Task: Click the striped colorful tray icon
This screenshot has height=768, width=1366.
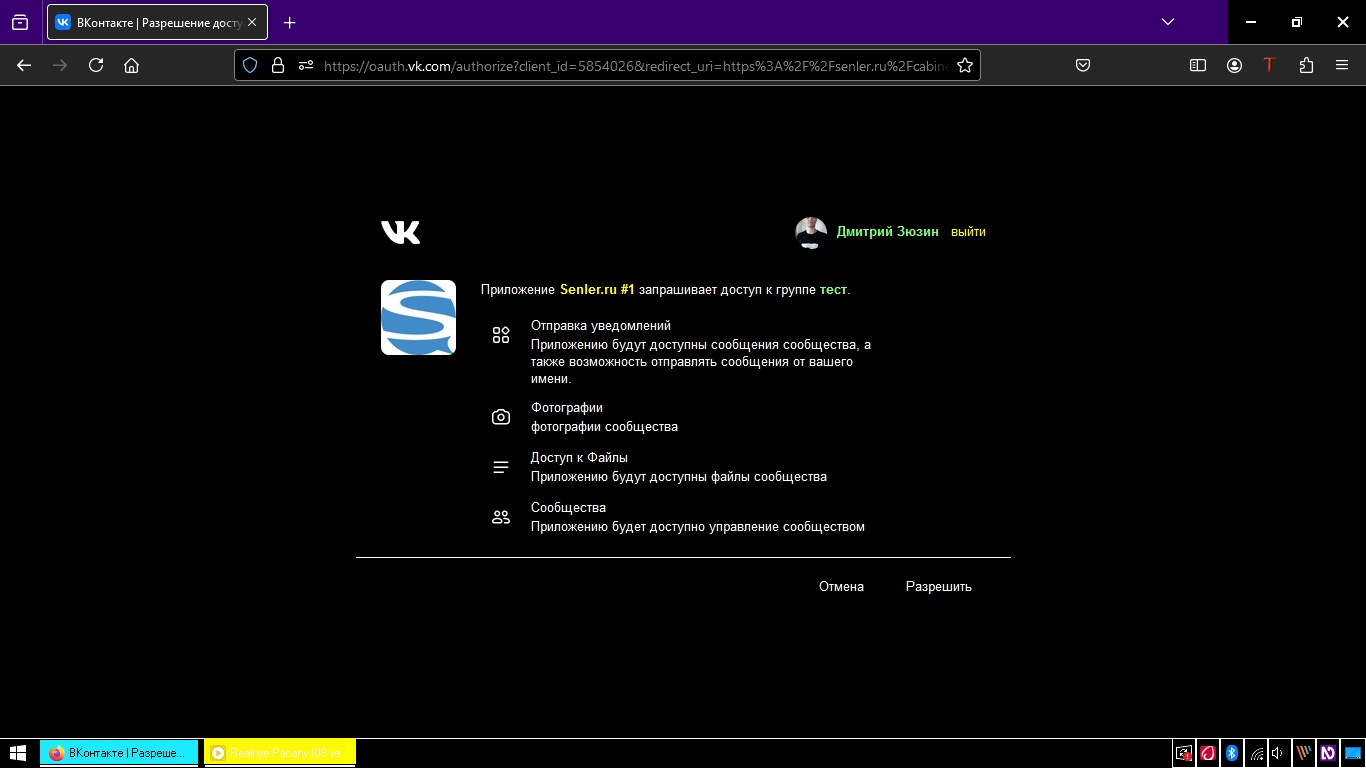Action: click(x=1304, y=753)
